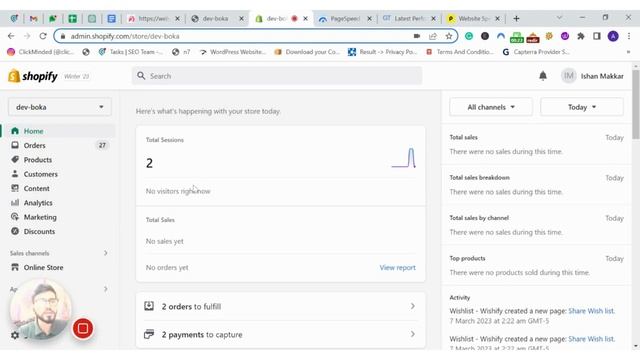Open the All channels dropdown
640x360 pixels.
coord(491,107)
